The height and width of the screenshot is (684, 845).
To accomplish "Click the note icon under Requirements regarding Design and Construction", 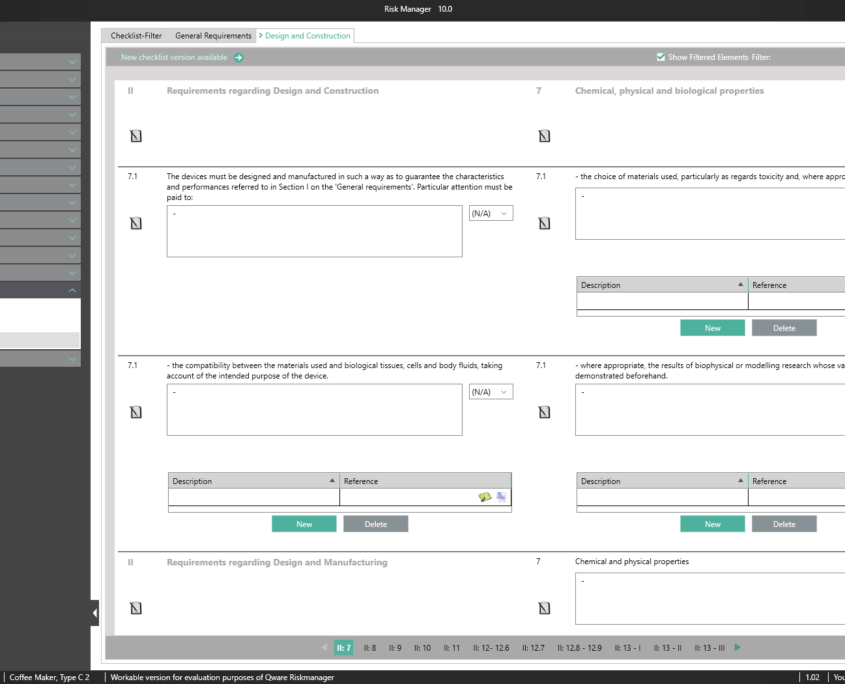I will 136,135.
